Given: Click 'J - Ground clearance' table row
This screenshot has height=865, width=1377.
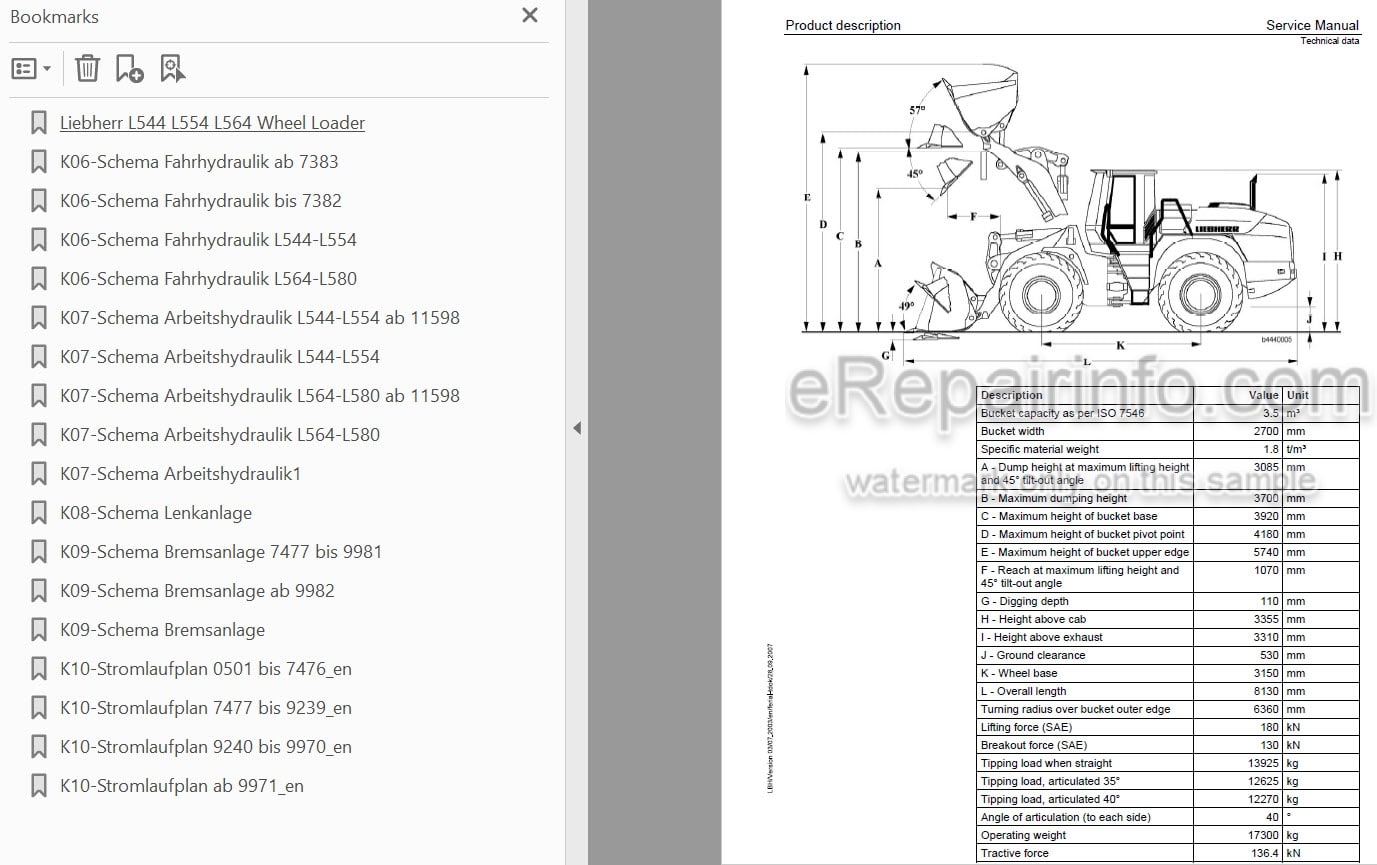Looking at the screenshot, I should click(x=1168, y=655).
